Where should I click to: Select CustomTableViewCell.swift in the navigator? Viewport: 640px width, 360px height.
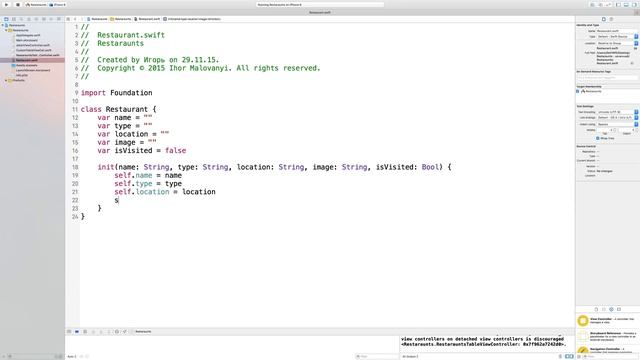point(33,50)
